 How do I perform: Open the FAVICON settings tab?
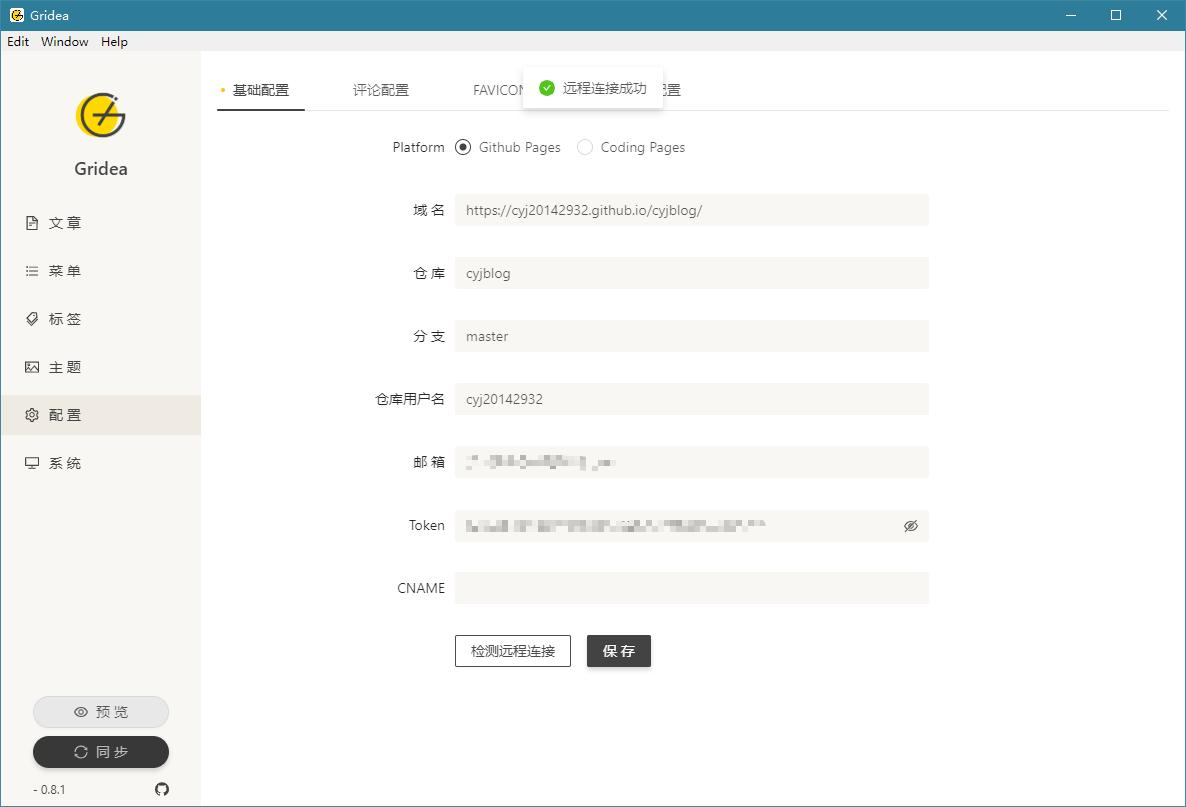tap(497, 89)
